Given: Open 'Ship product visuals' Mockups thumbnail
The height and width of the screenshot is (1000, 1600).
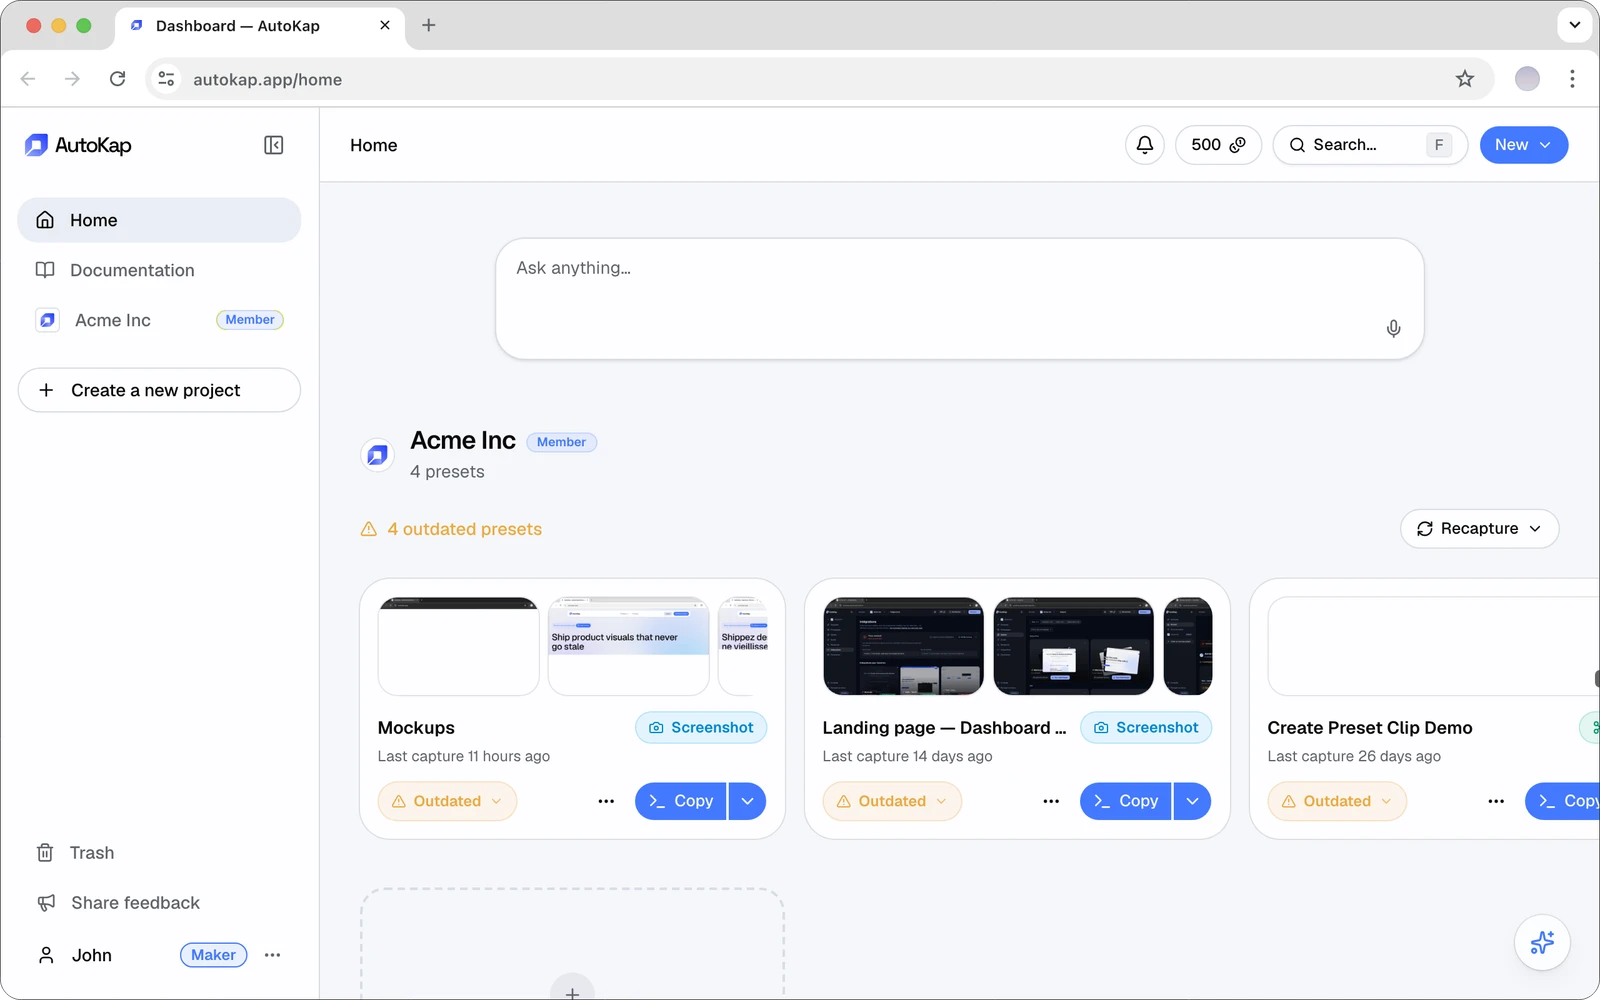Looking at the screenshot, I should 629,646.
